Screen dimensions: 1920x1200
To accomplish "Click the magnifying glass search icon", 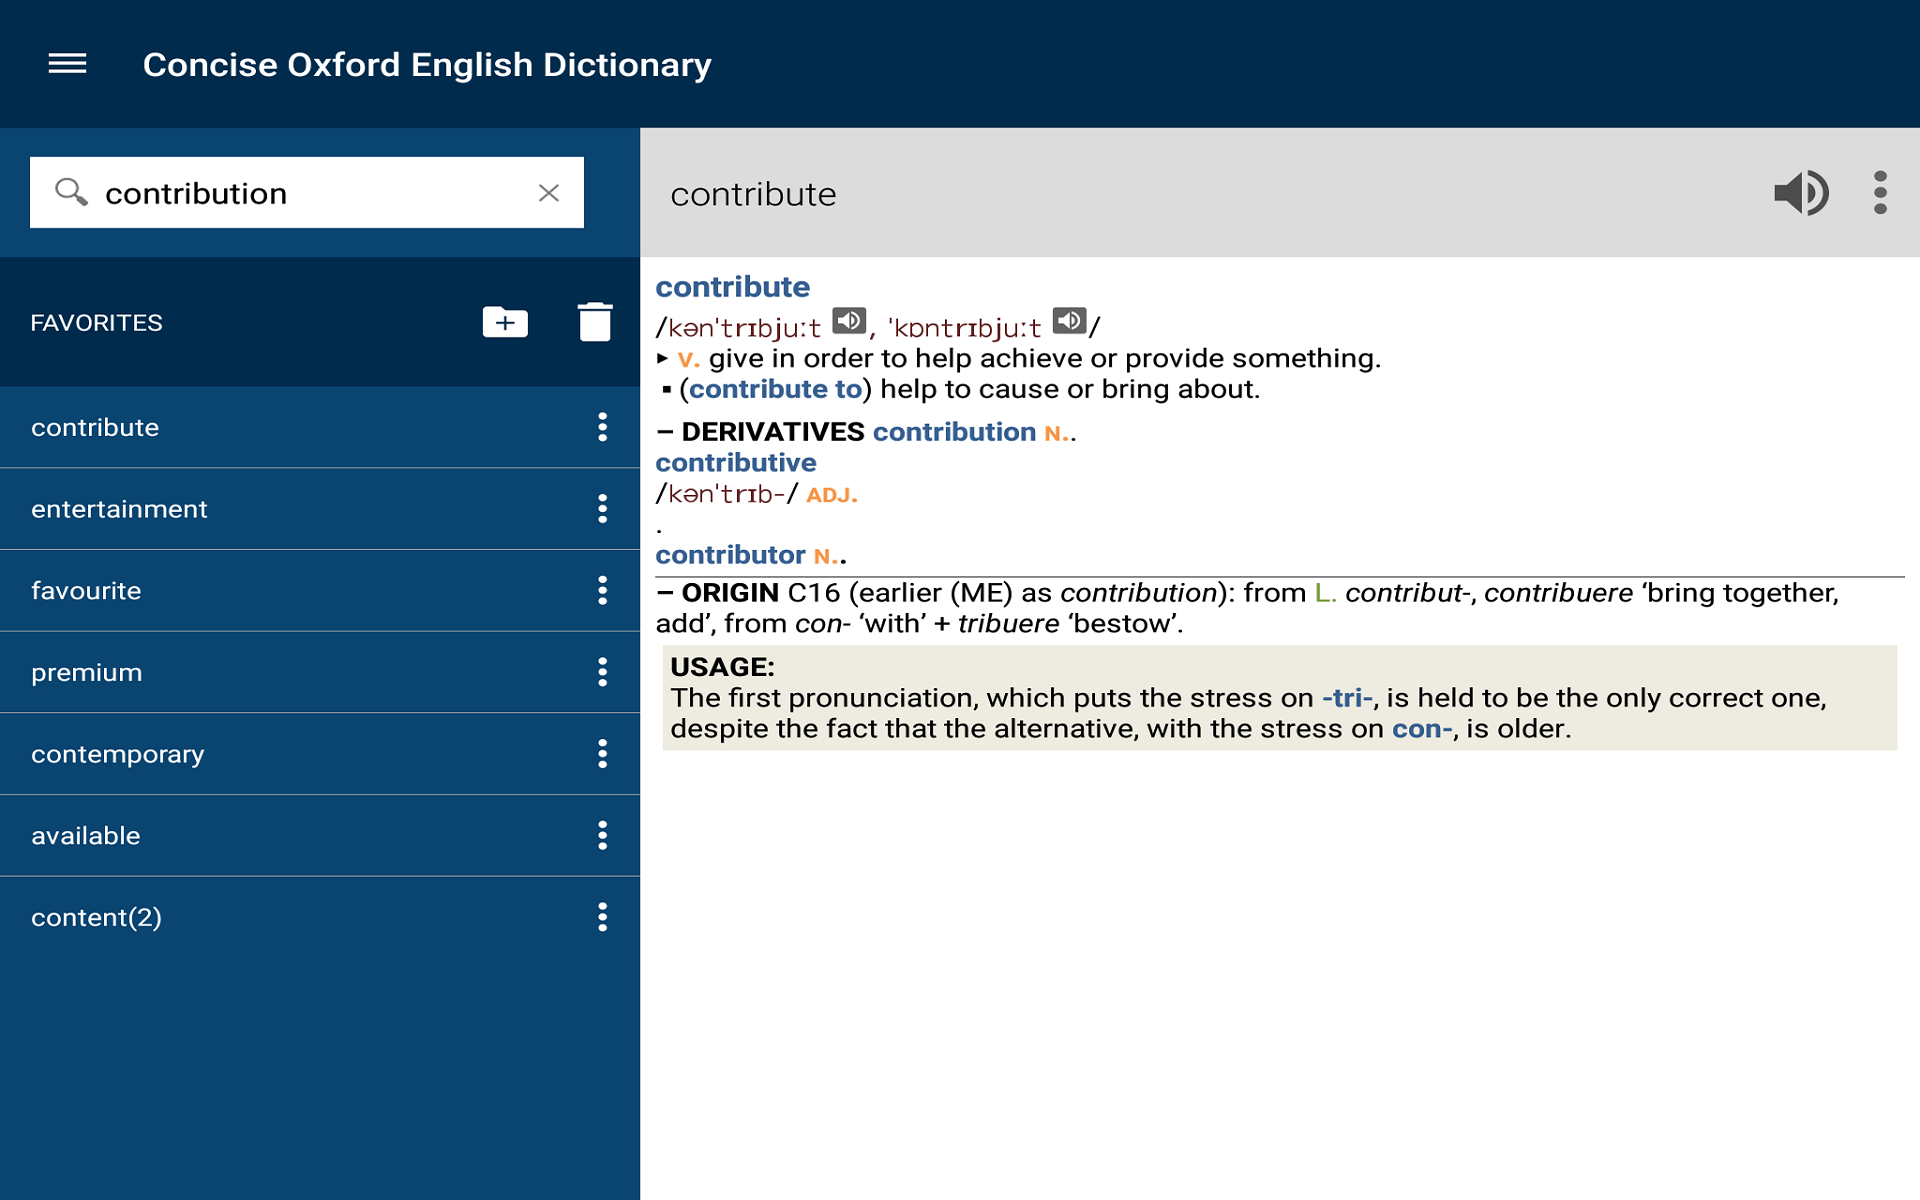I will tap(69, 192).
